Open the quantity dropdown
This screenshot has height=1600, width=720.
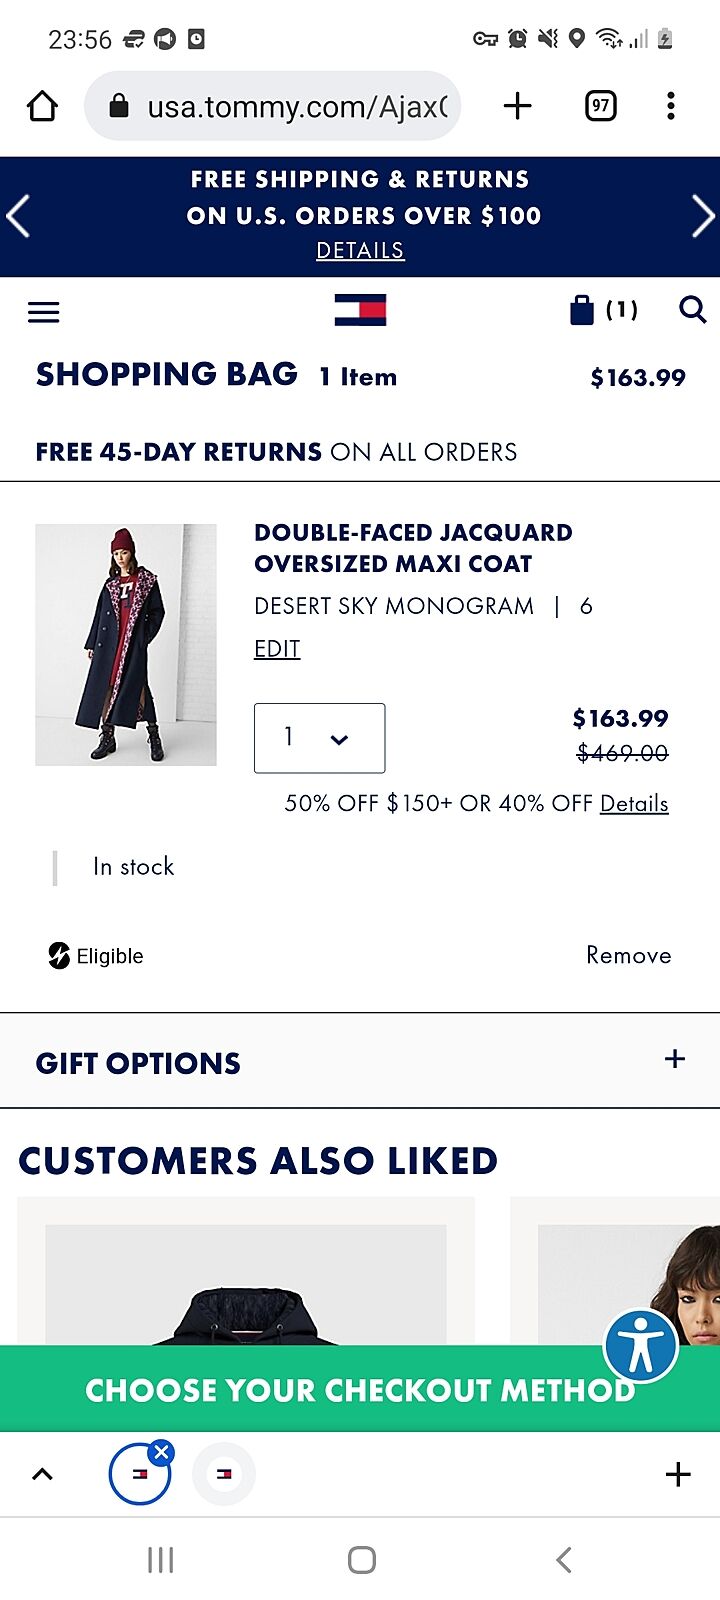coord(319,738)
